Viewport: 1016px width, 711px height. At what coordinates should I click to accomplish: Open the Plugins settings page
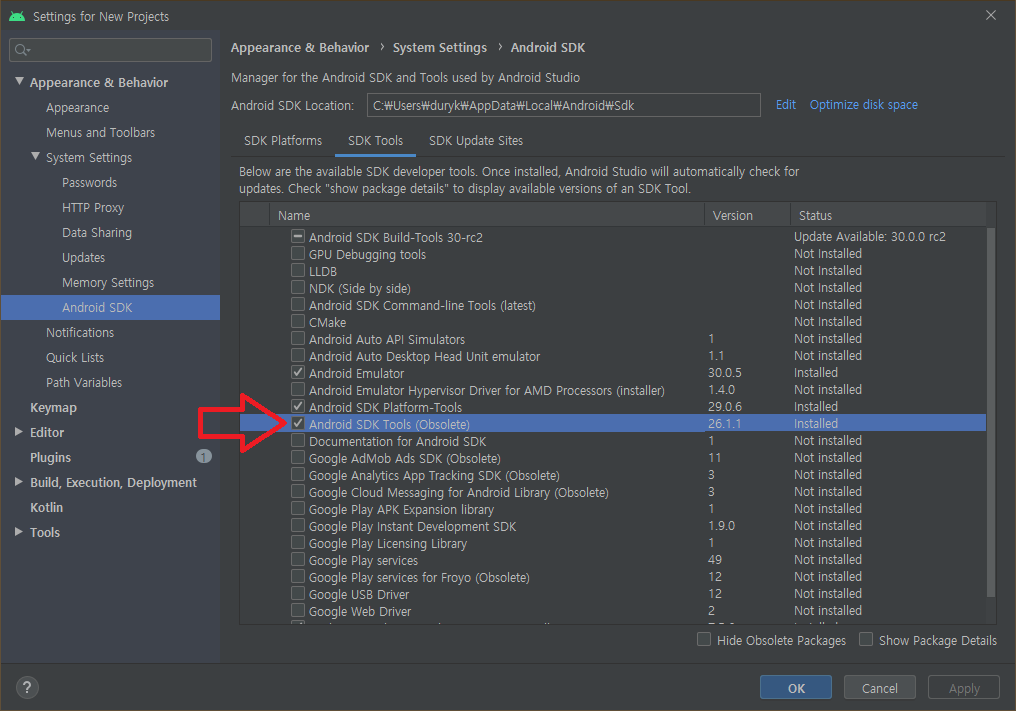click(50, 457)
